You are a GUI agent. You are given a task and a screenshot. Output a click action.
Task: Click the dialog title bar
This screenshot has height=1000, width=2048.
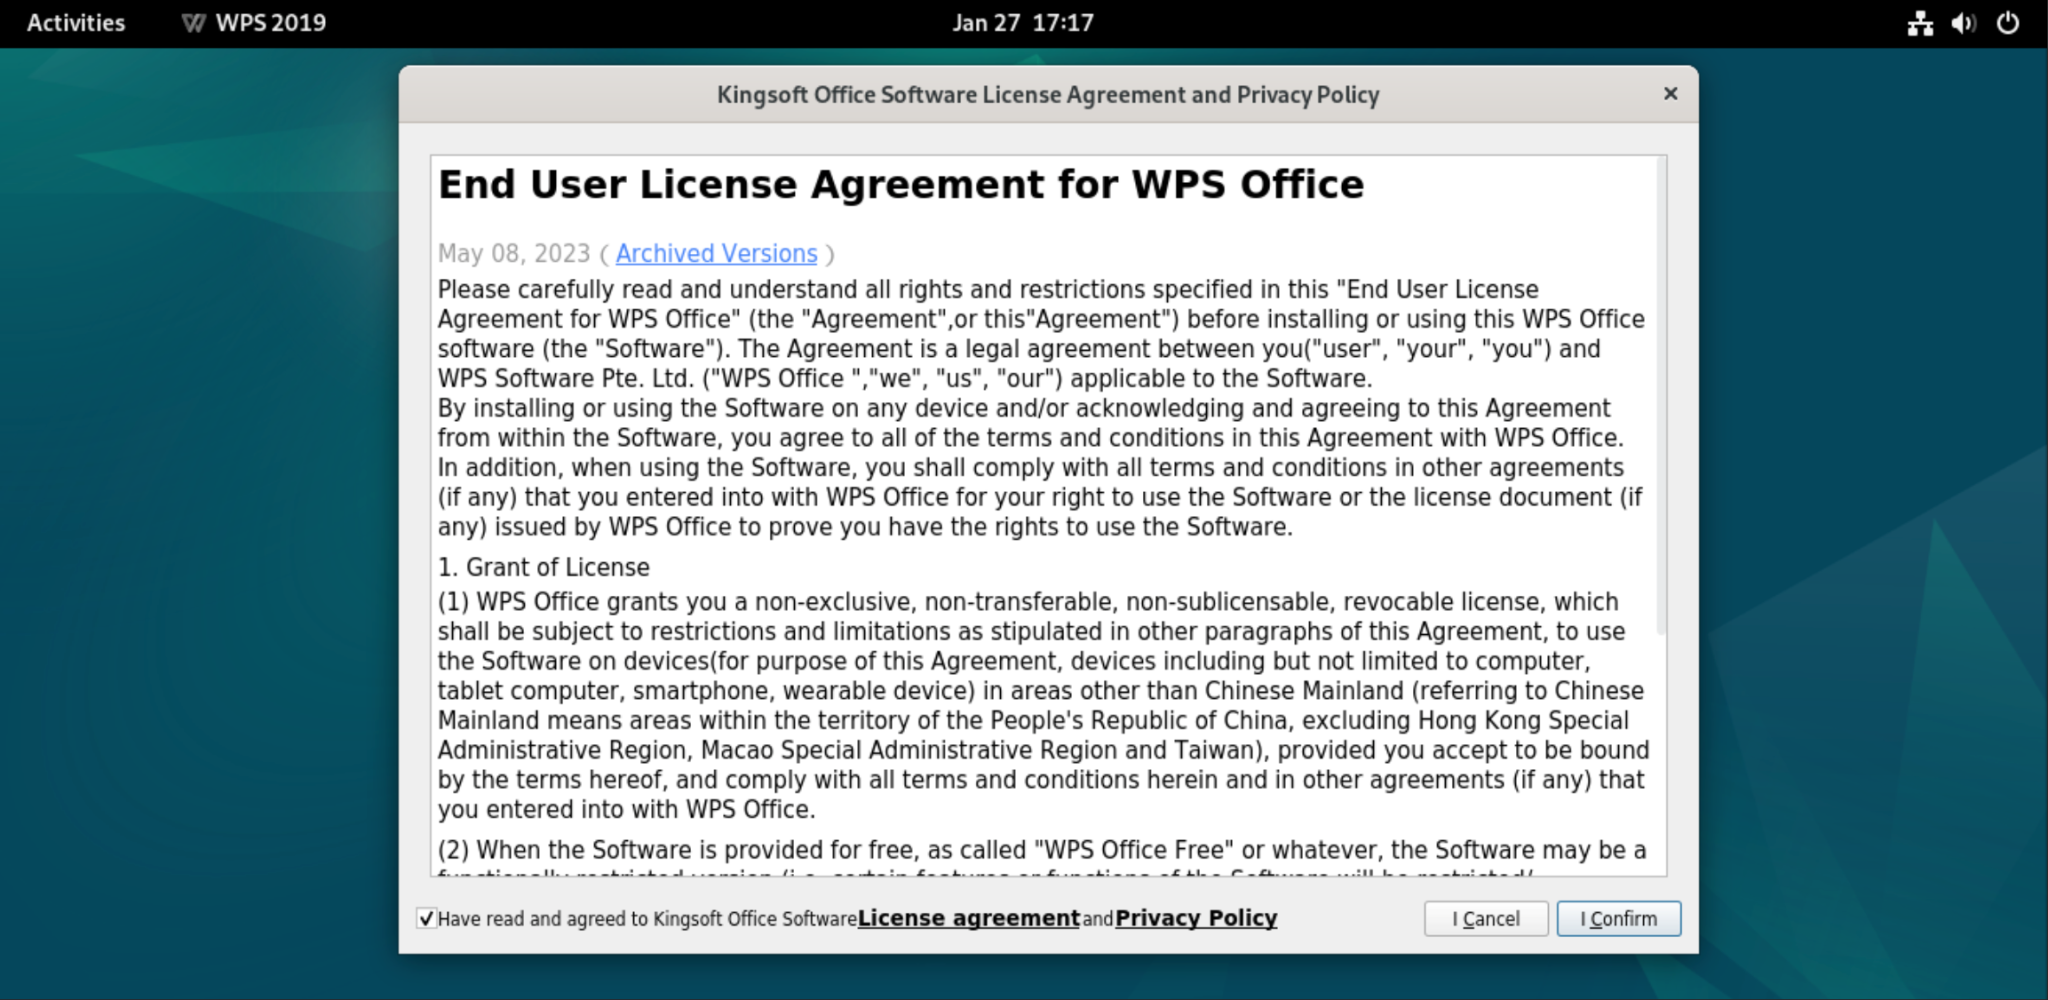click(x=1048, y=94)
